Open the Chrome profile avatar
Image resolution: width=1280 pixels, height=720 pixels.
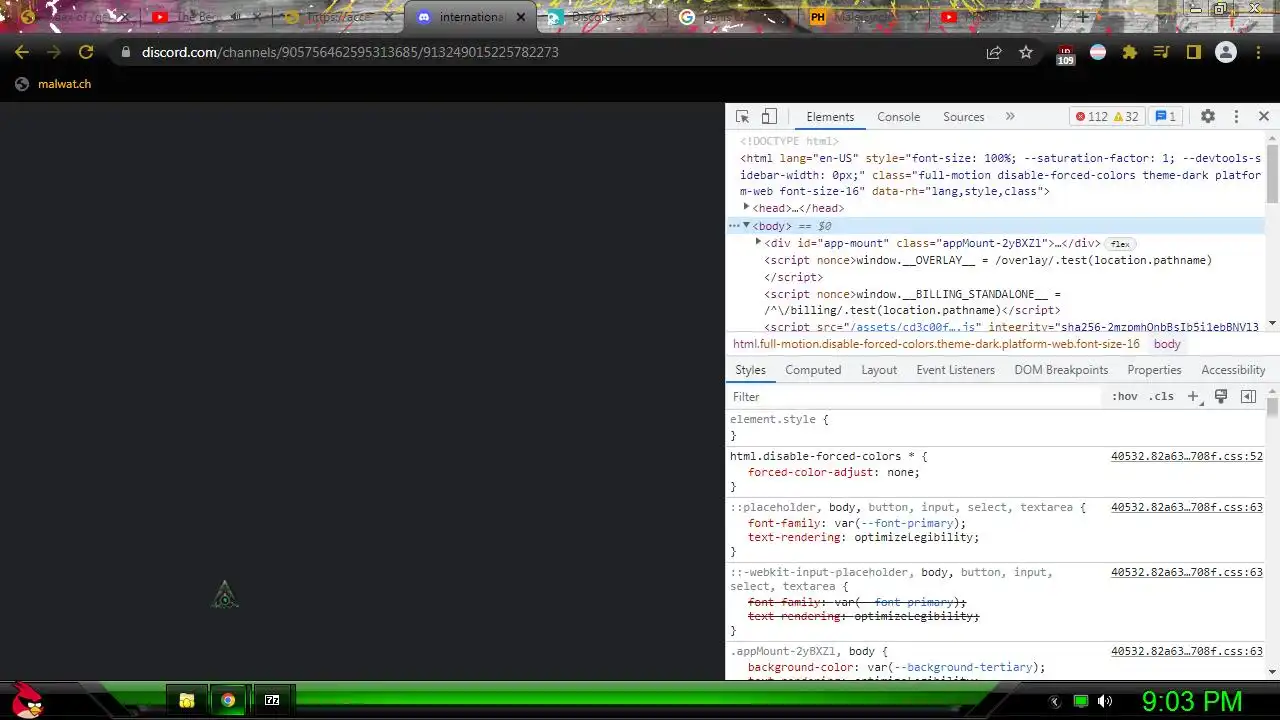tap(1226, 52)
